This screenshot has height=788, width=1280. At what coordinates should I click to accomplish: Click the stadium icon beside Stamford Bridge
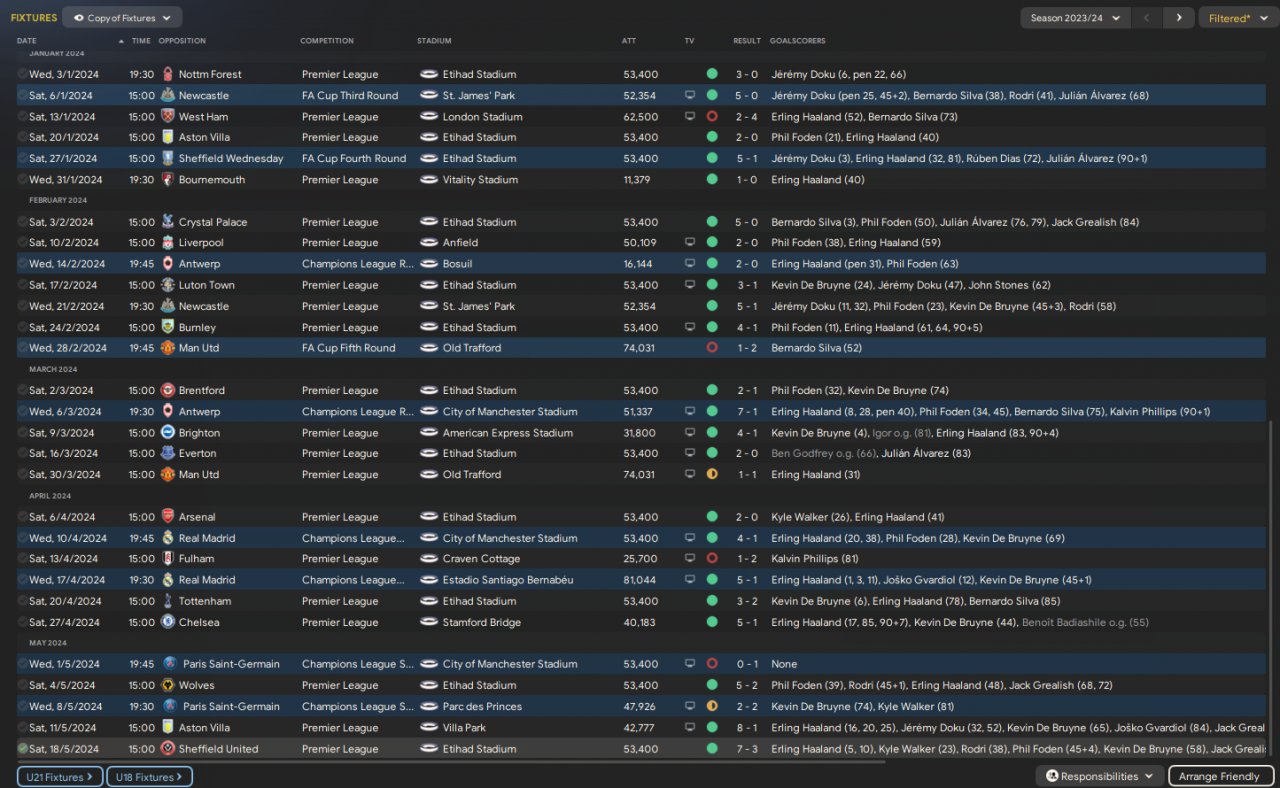[x=429, y=622]
